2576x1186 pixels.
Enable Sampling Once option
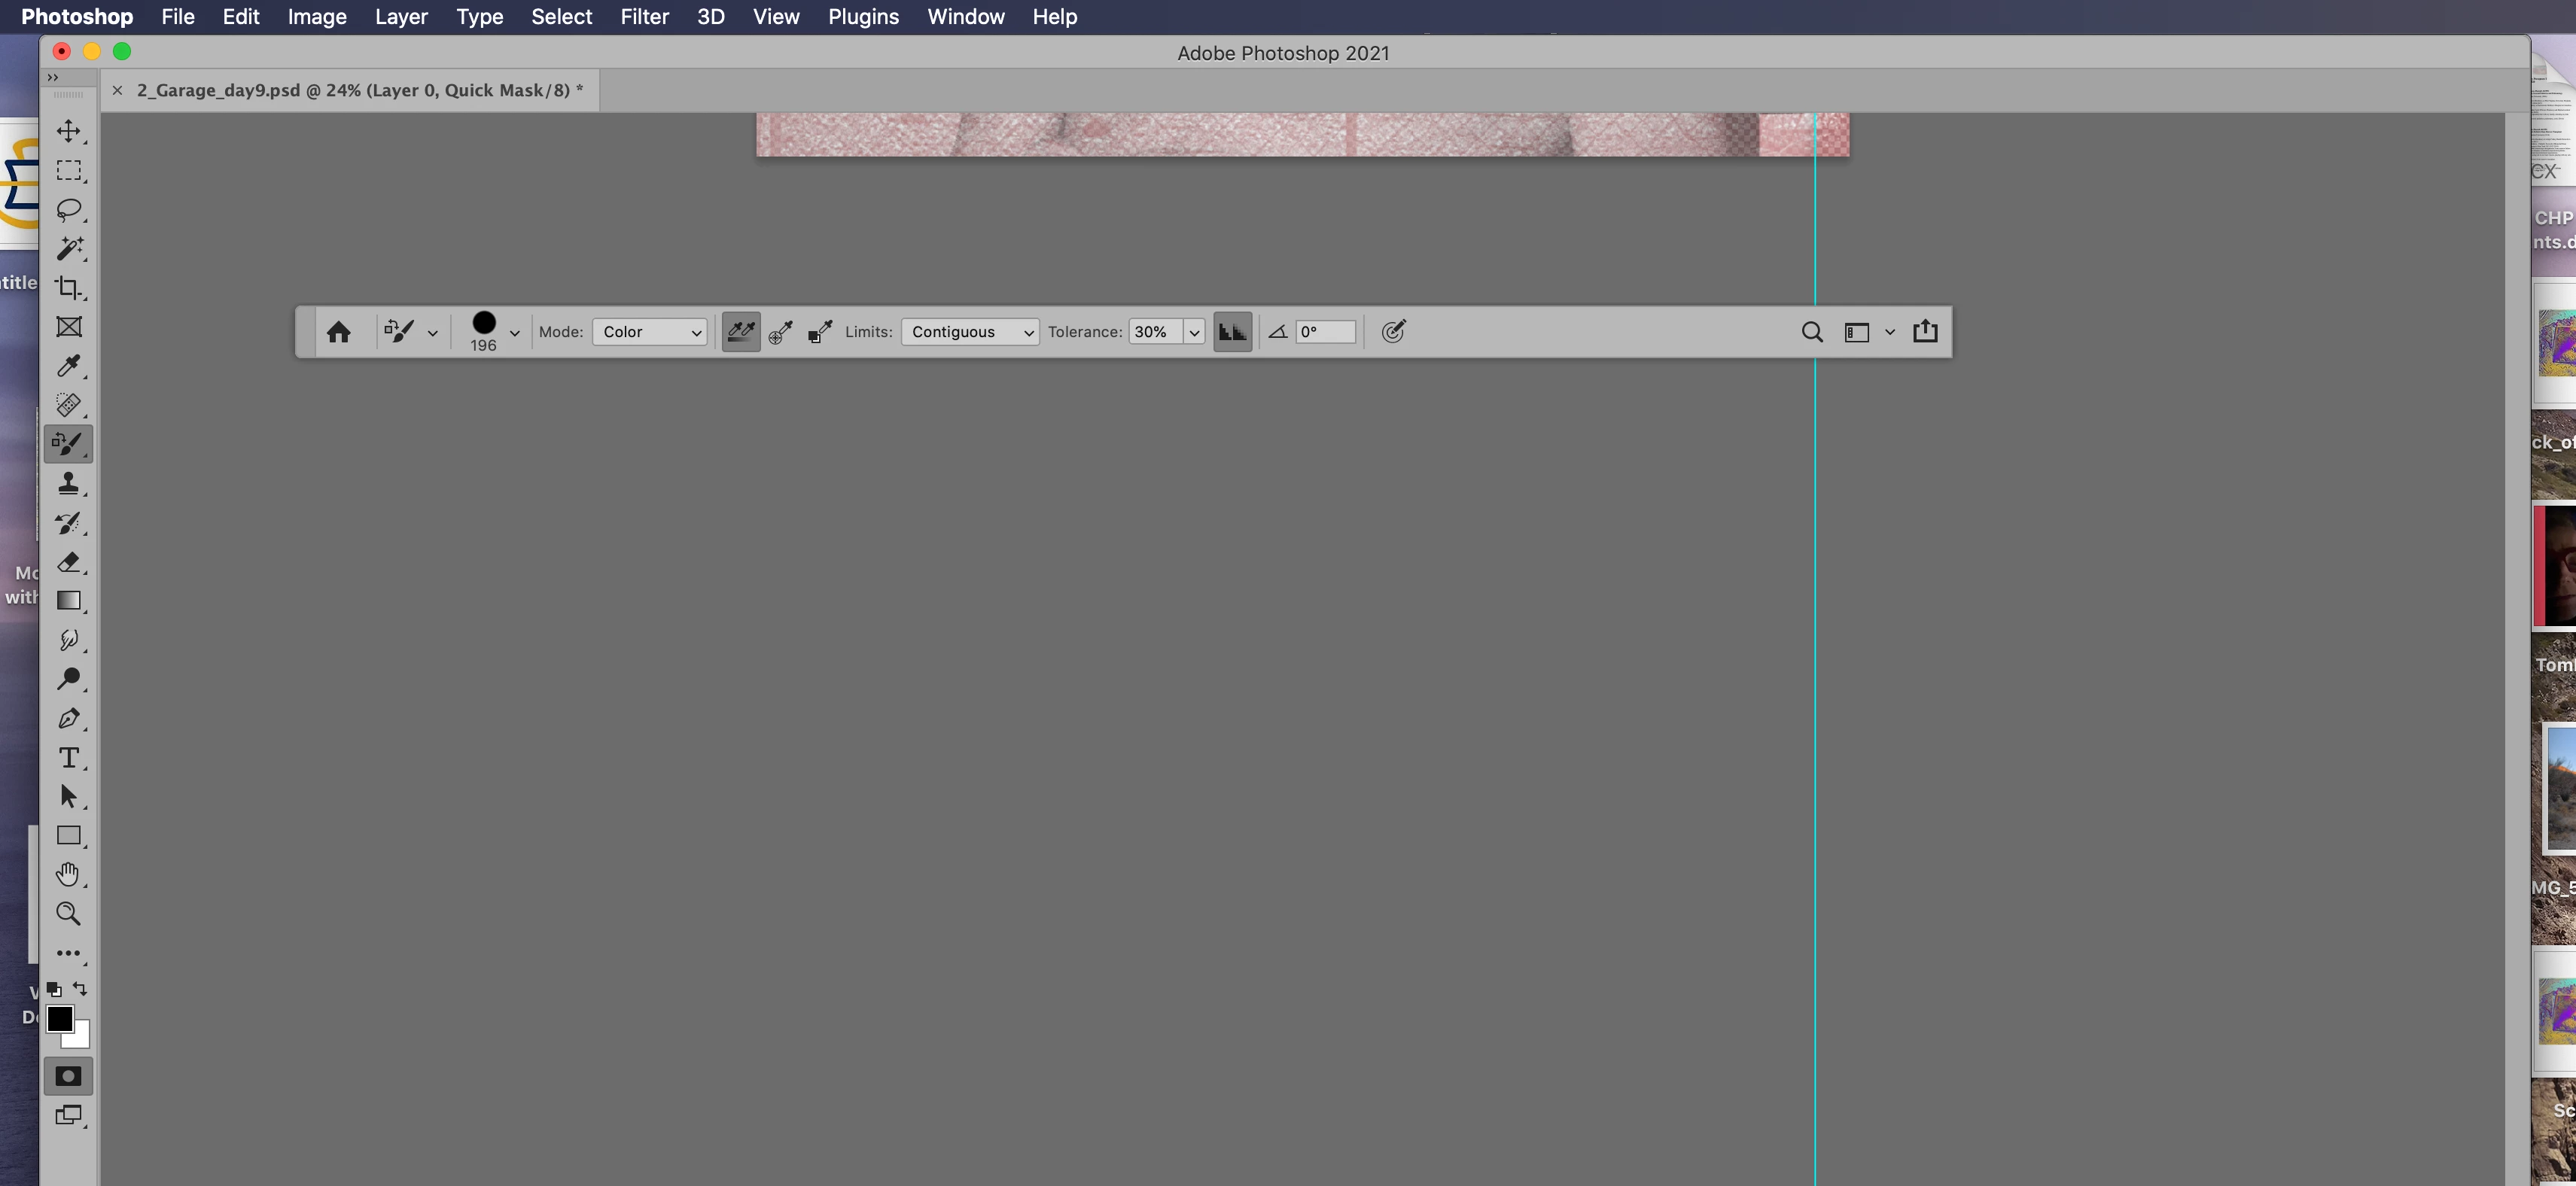(781, 332)
